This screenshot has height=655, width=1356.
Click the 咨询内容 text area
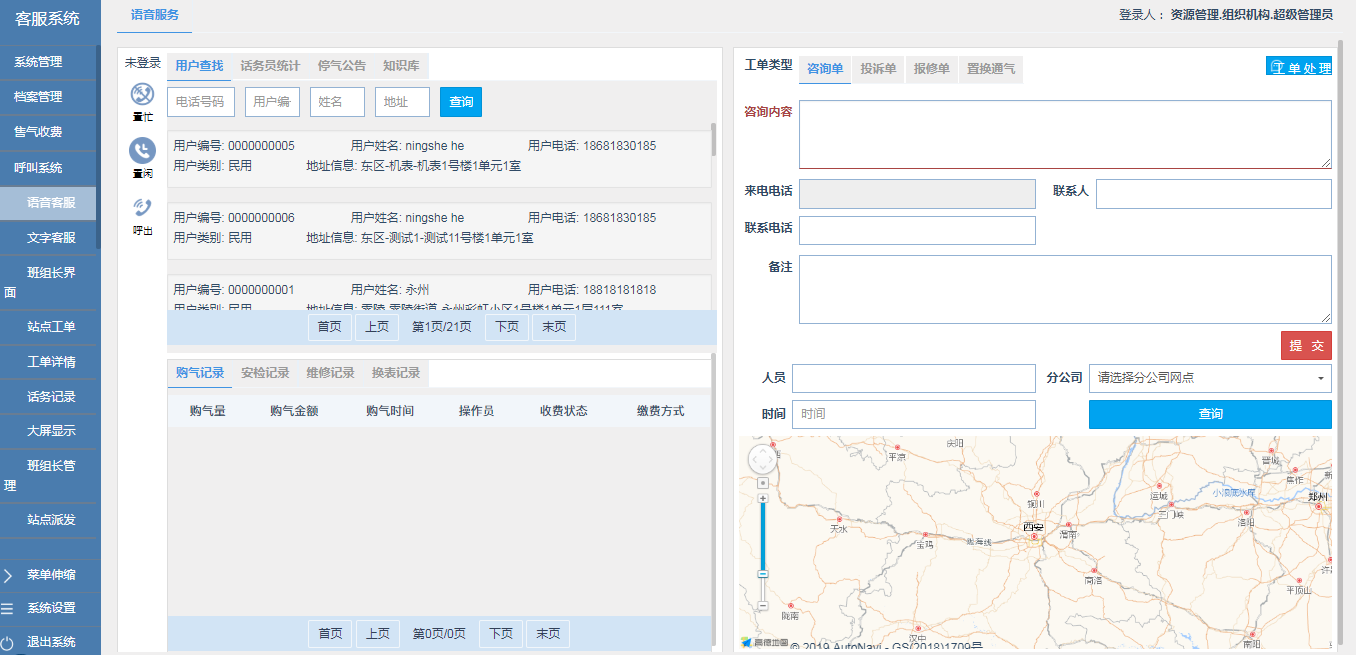click(x=1065, y=134)
